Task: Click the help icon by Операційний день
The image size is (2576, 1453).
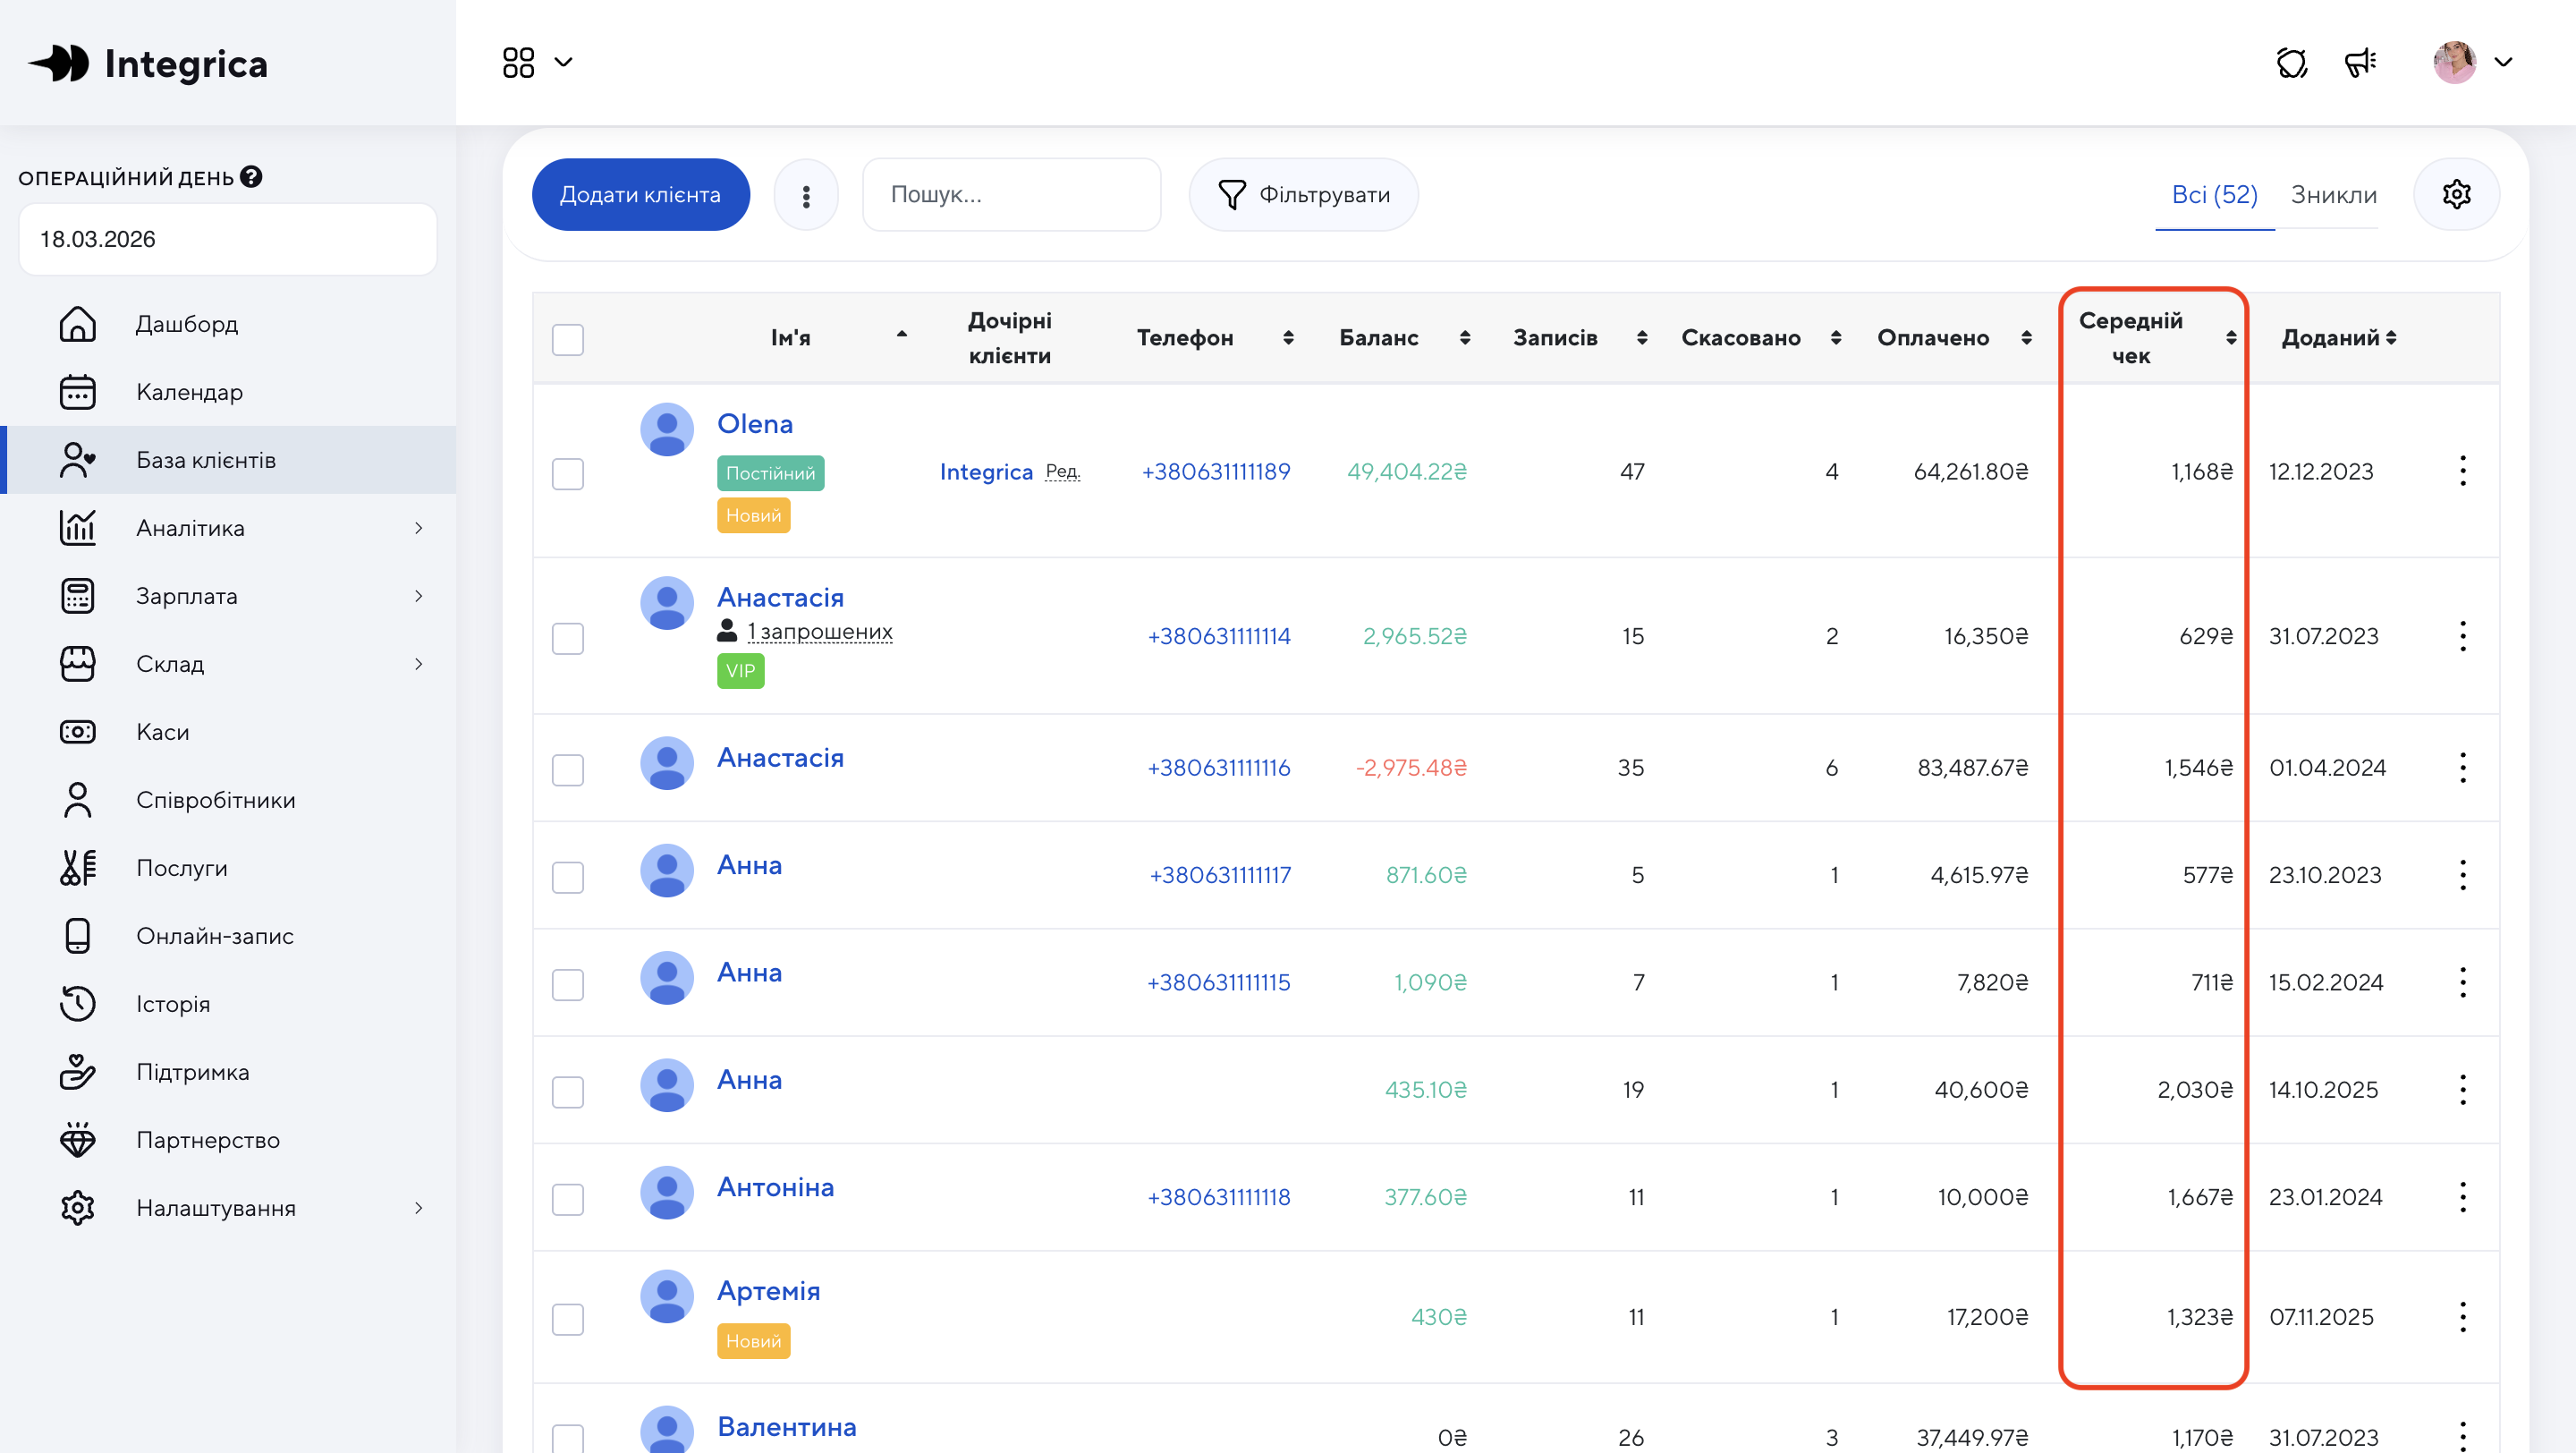Action: (251, 177)
